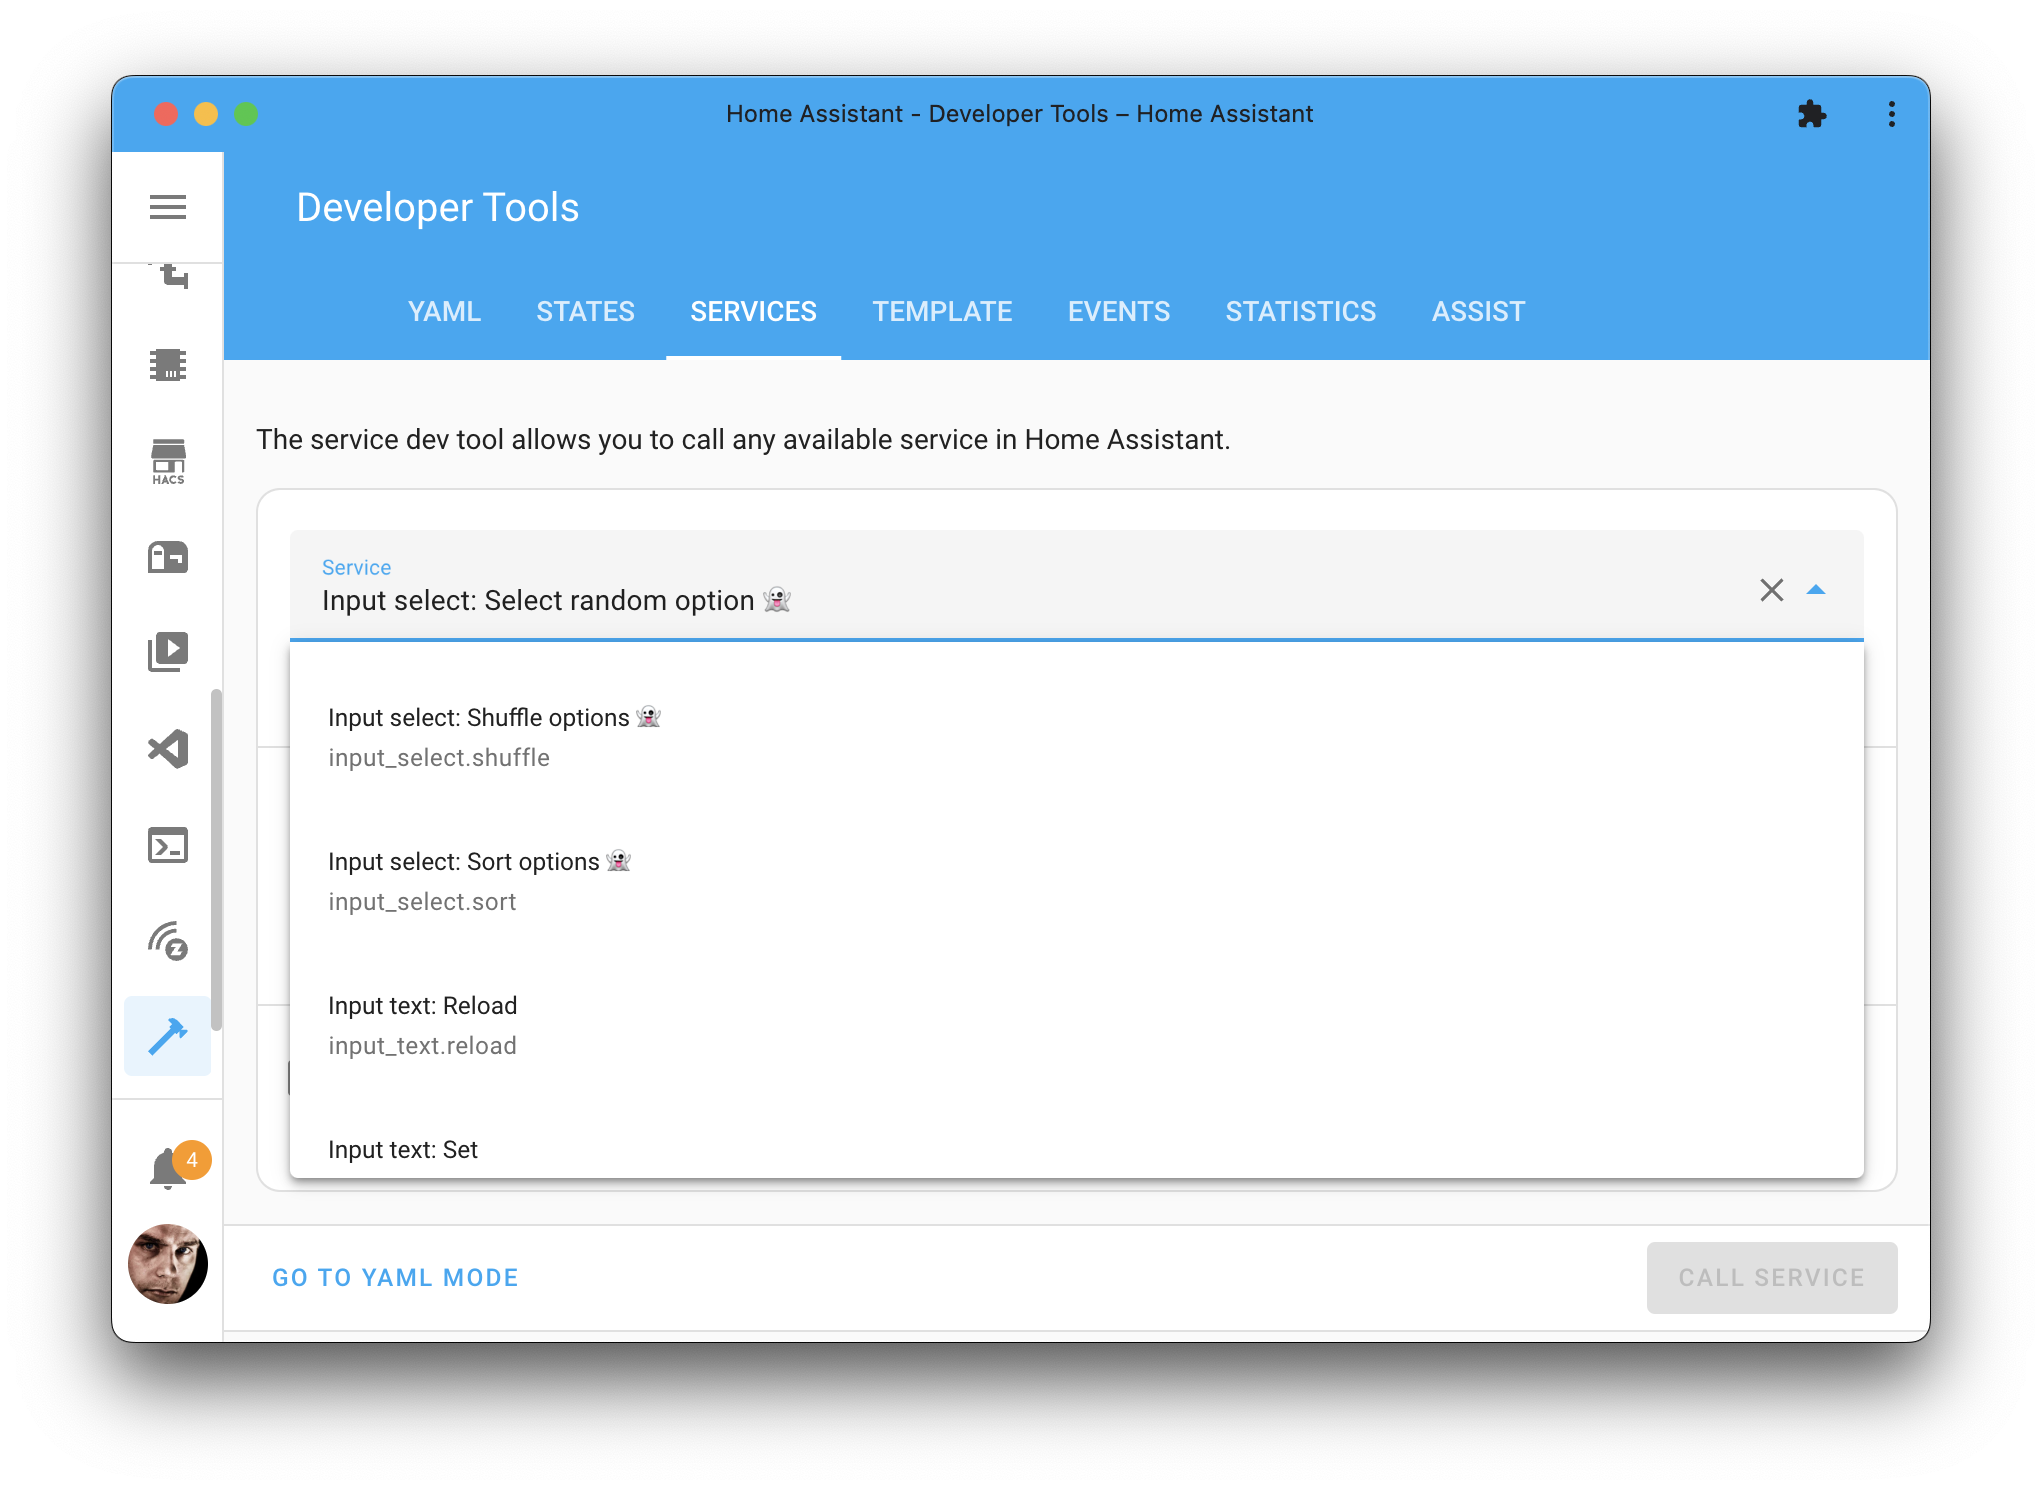The height and width of the screenshot is (1490, 2042).
Task: Collapse the service suggestions dropdown arrow
Action: pos(1817,590)
